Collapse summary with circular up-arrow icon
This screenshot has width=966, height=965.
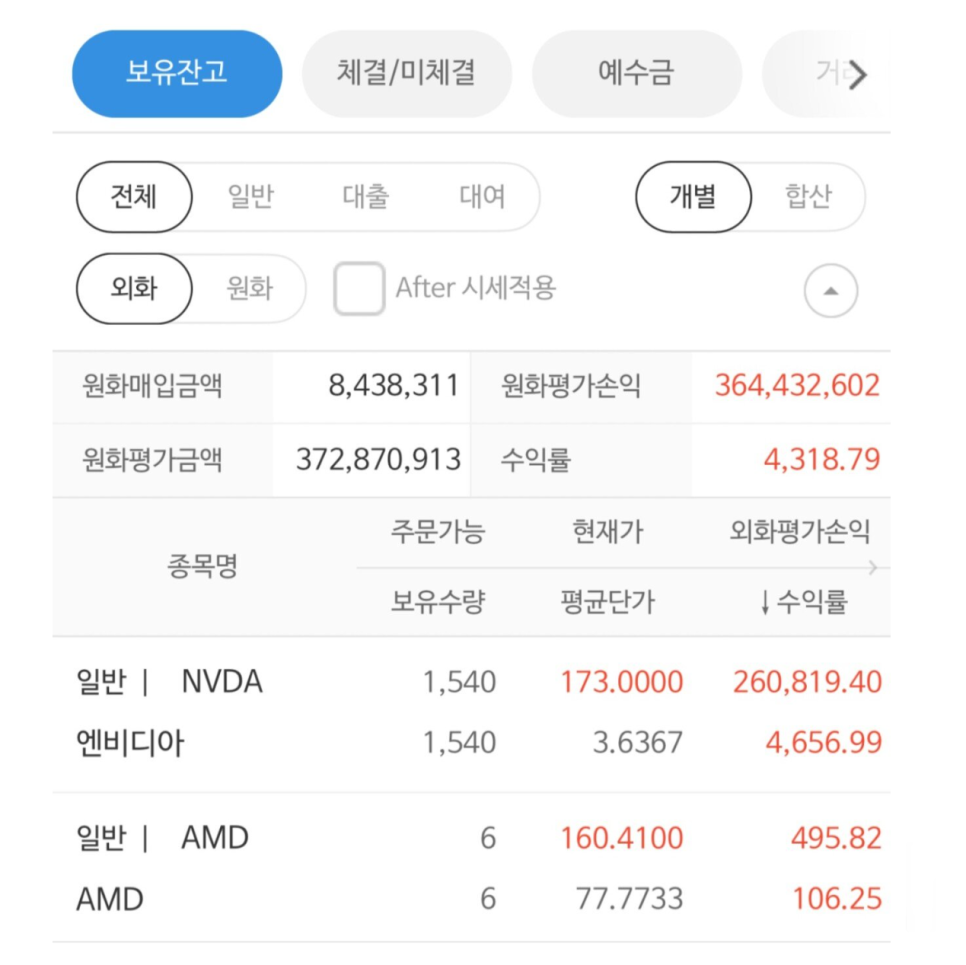830,290
